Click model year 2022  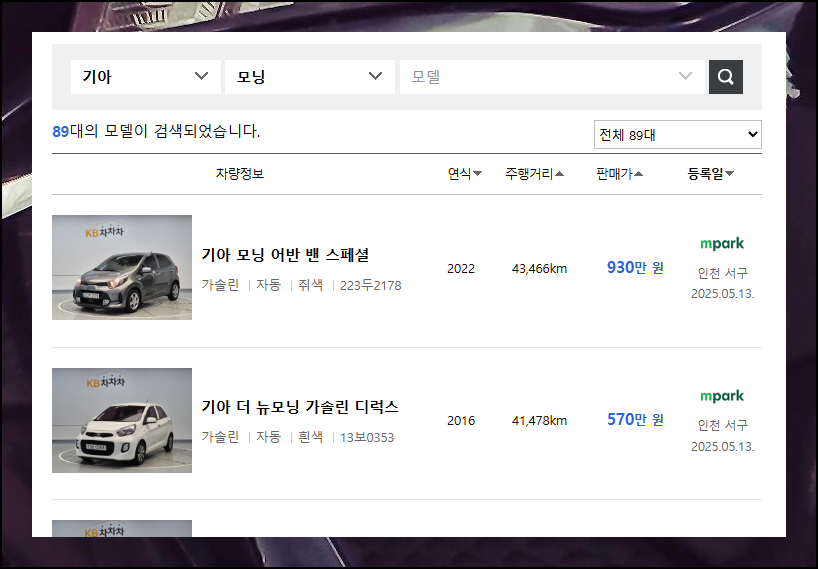coord(461,269)
